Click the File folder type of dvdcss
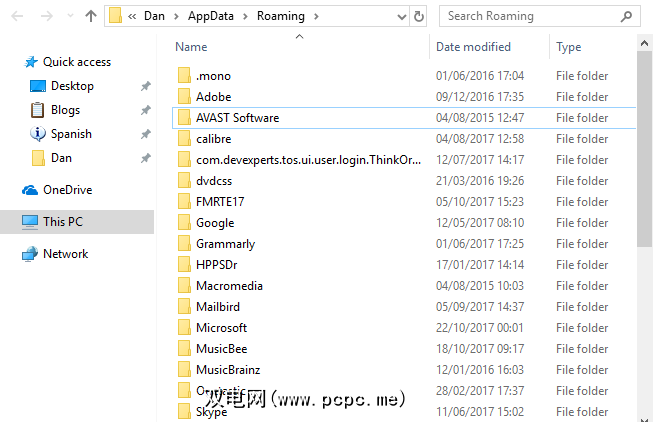This screenshot has width=653, height=422. click(x=582, y=181)
